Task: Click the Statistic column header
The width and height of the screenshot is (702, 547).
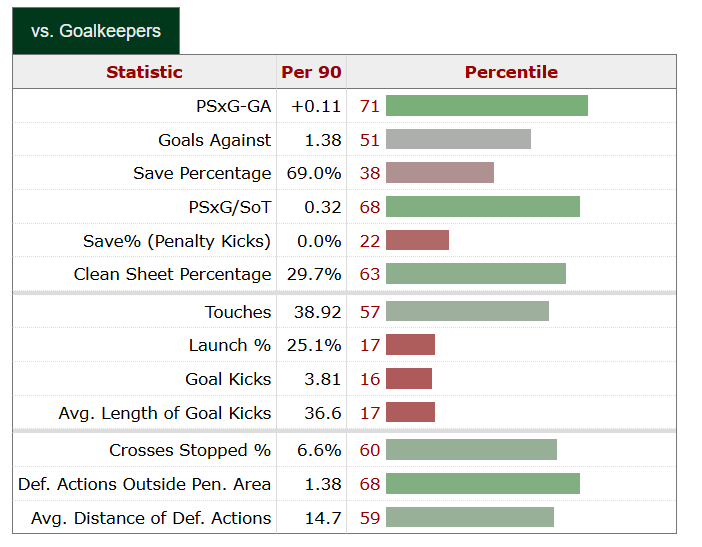Action: [x=145, y=72]
